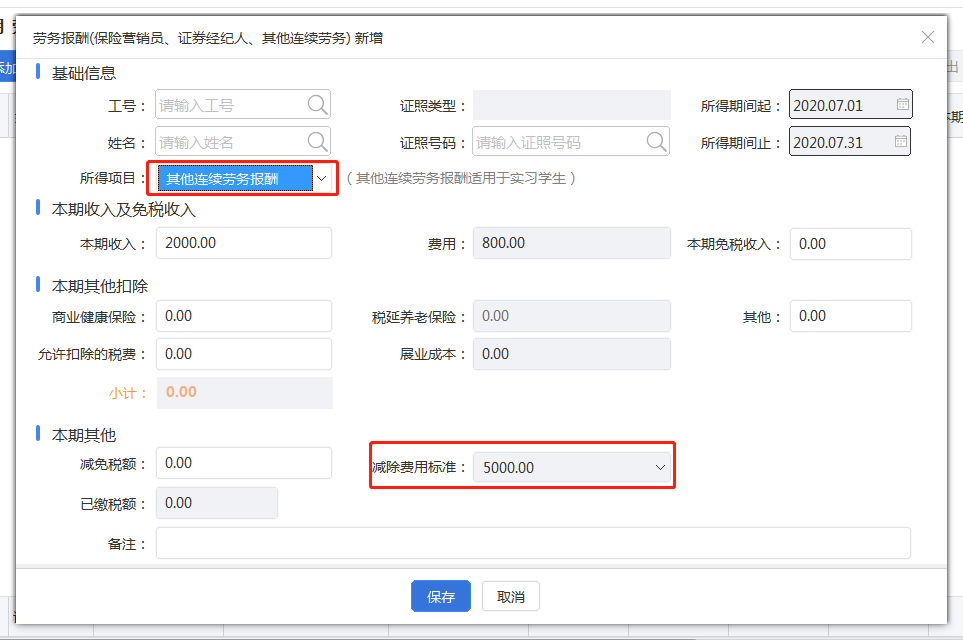Click the 已缴税额 field

tap(217, 503)
